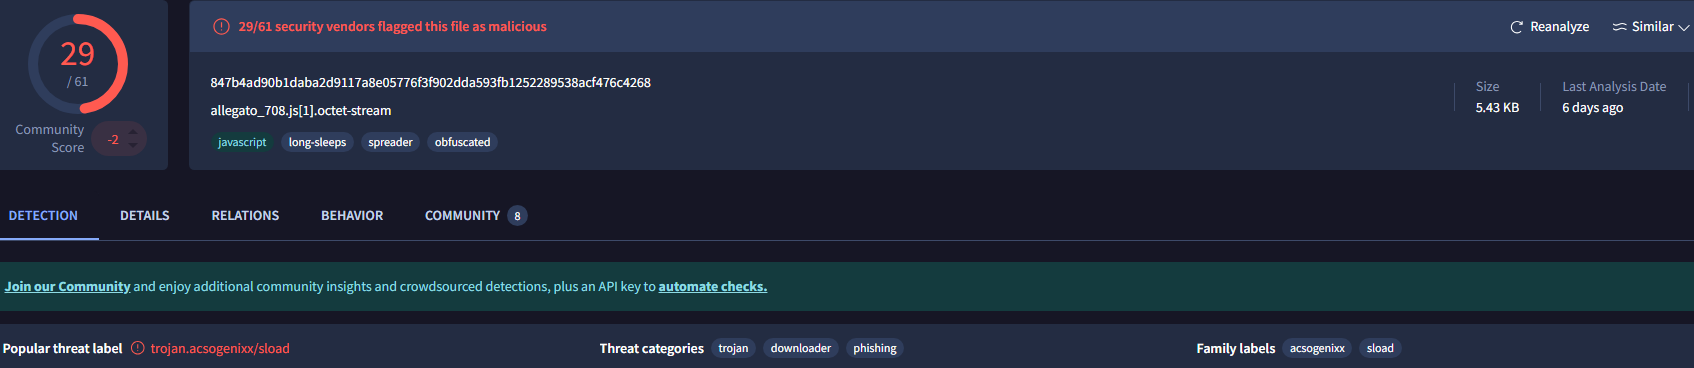The image size is (1694, 368).
Task: Select the long-sleeps tag
Action: pos(317,142)
